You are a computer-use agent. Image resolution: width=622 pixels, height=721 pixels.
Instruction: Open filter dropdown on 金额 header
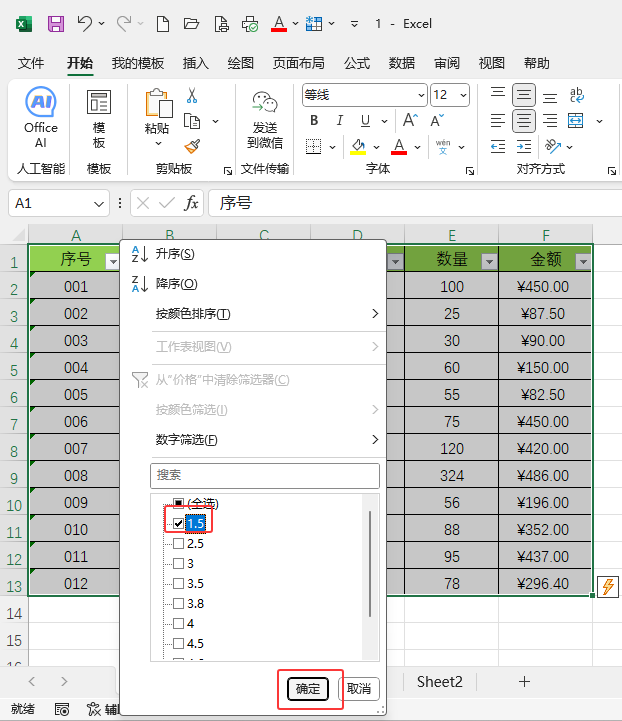583,262
